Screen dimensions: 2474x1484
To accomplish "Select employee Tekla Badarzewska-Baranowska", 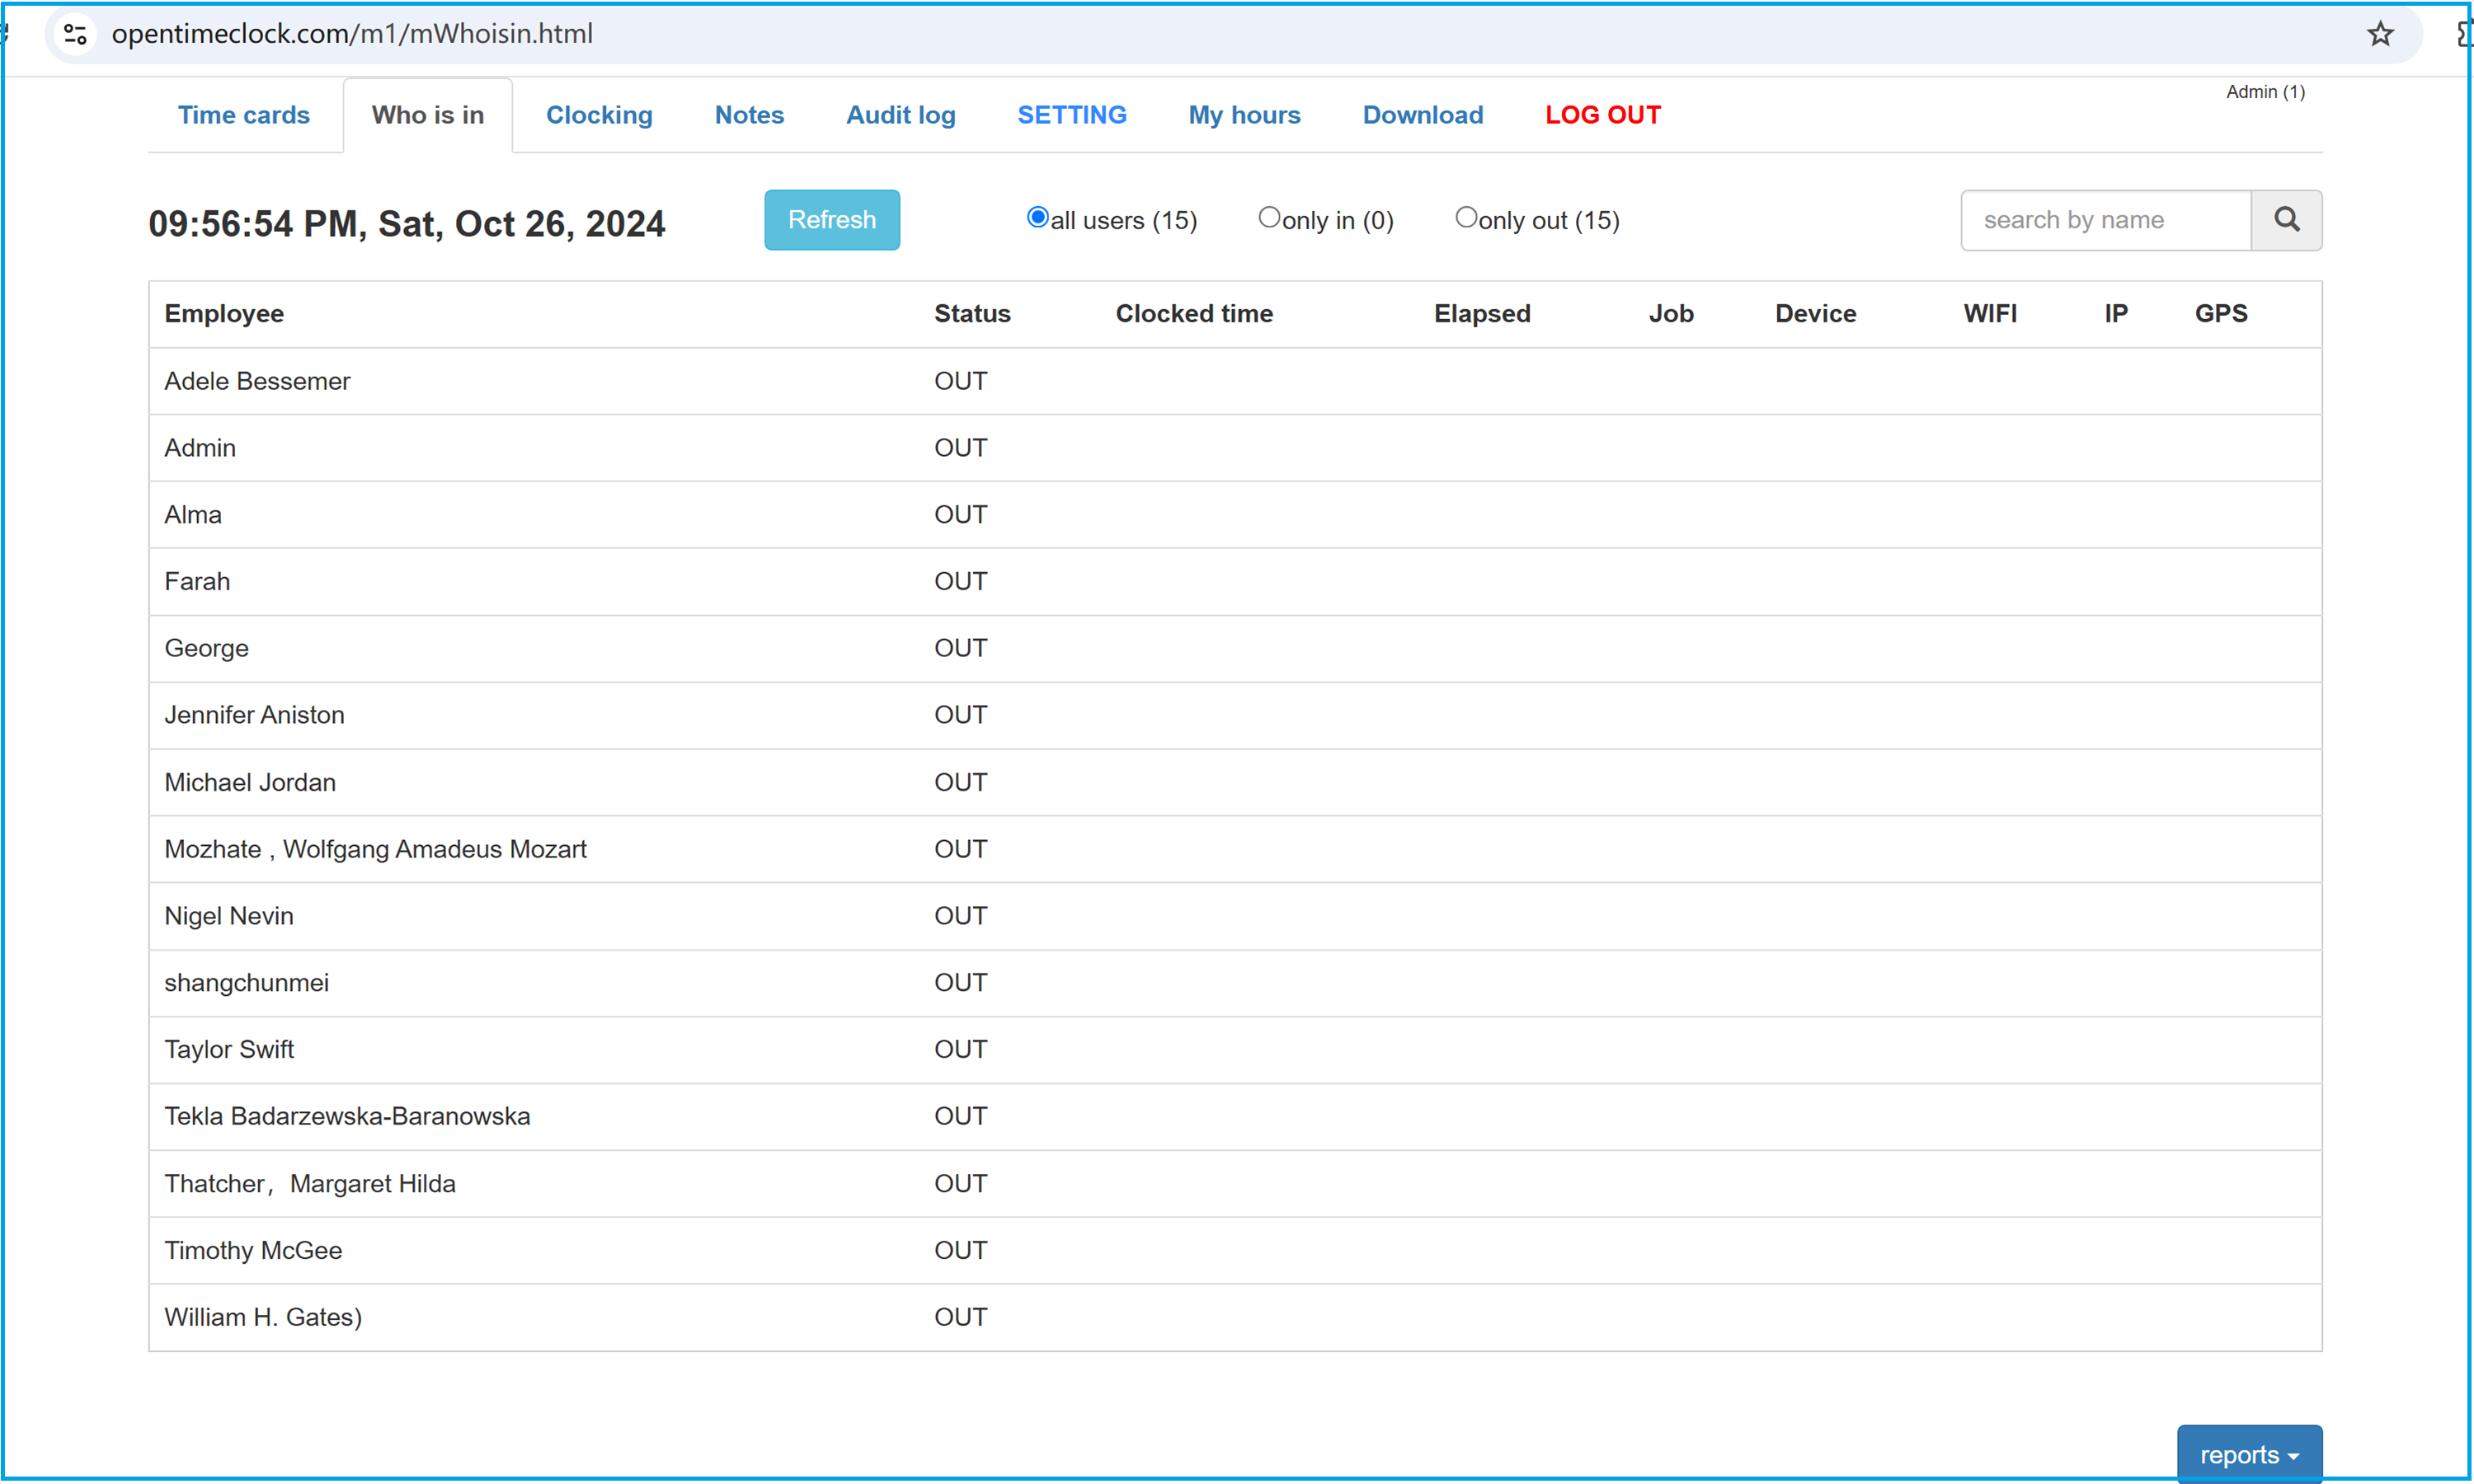I will pyautogui.click(x=347, y=1116).
